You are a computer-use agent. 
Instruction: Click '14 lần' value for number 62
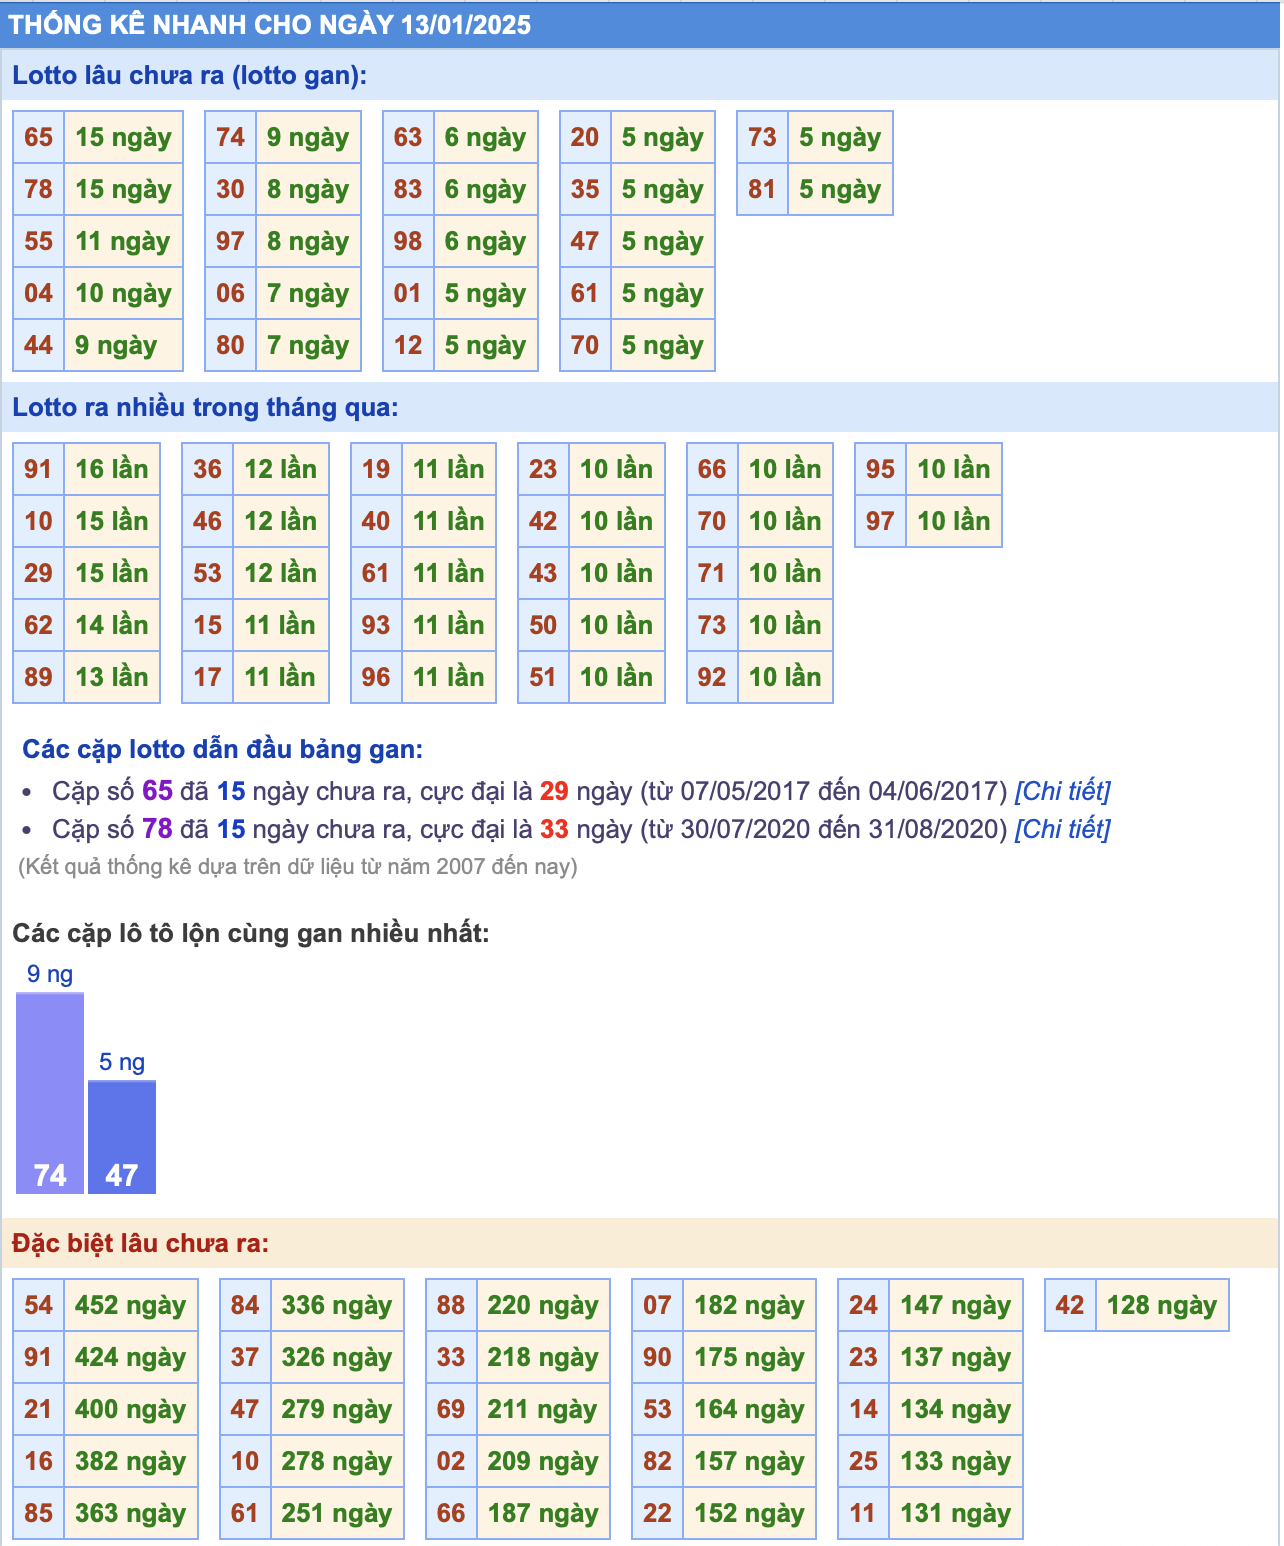coord(112,625)
